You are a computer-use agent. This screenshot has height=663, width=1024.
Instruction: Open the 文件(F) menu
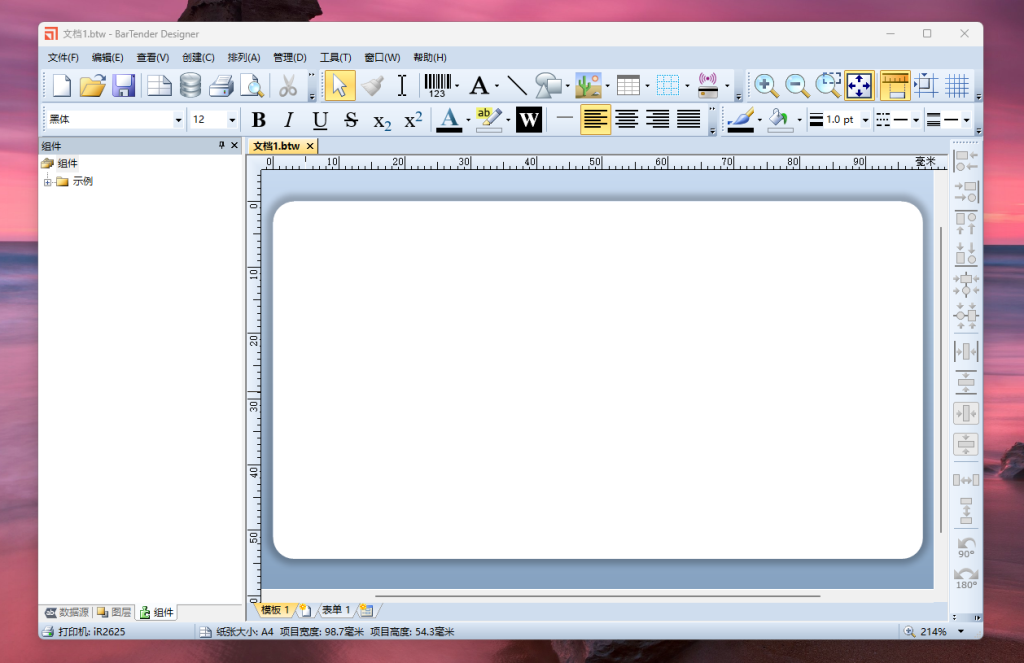coord(63,58)
